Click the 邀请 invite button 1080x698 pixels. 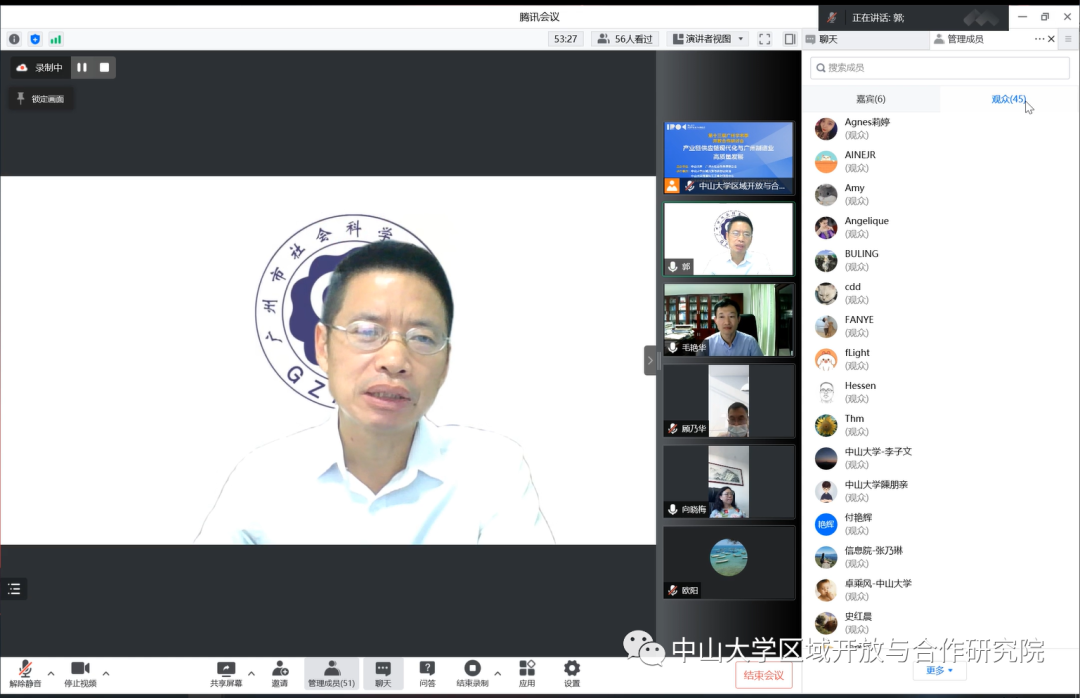pyautogui.click(x=280, y=674)
